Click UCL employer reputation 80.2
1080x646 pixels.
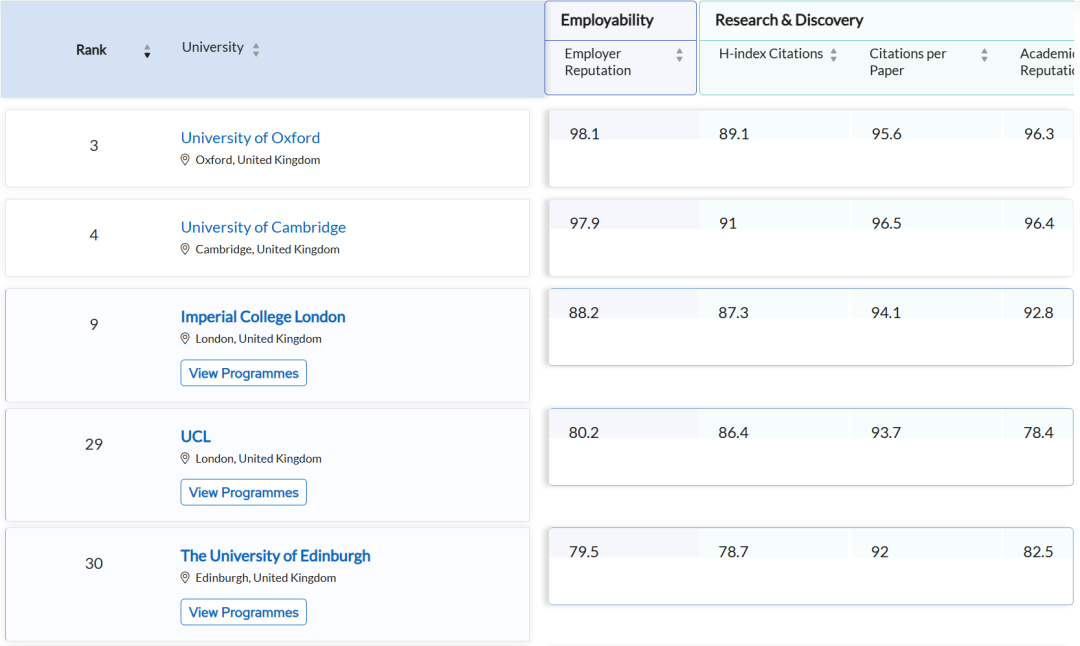point(583,433)
